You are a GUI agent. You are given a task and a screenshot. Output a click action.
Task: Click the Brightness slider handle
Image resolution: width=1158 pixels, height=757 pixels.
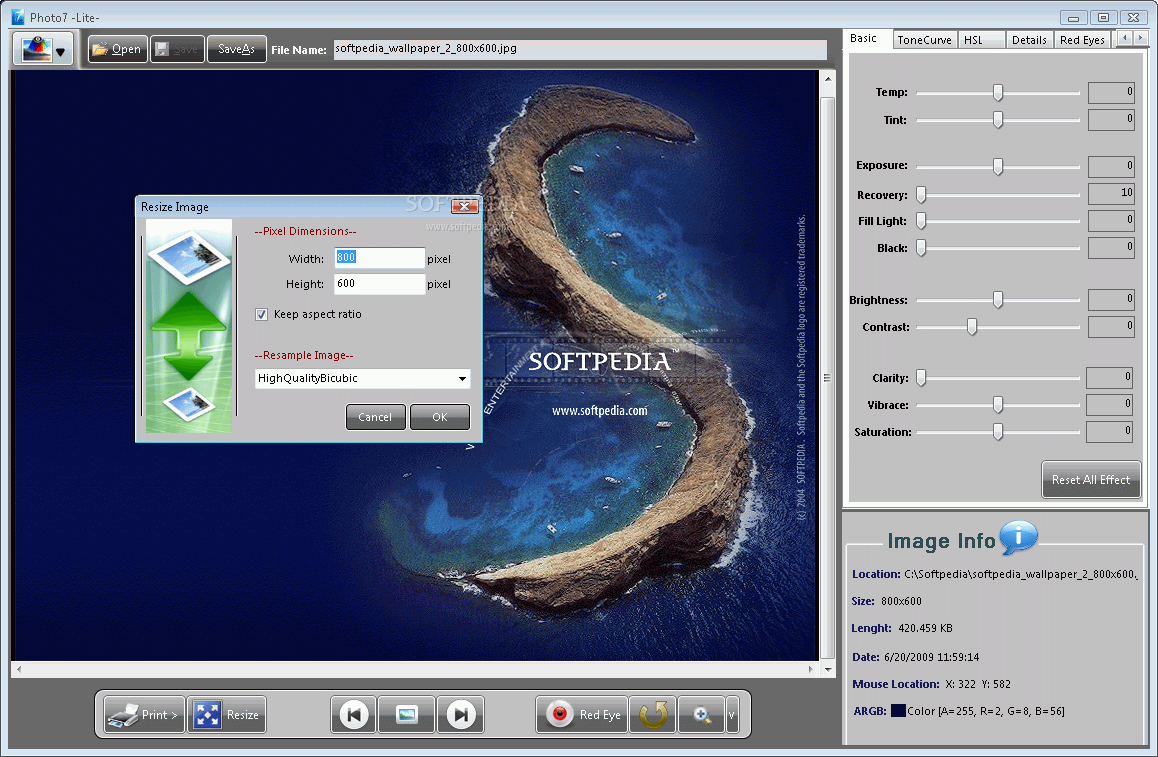click(998, 299)
